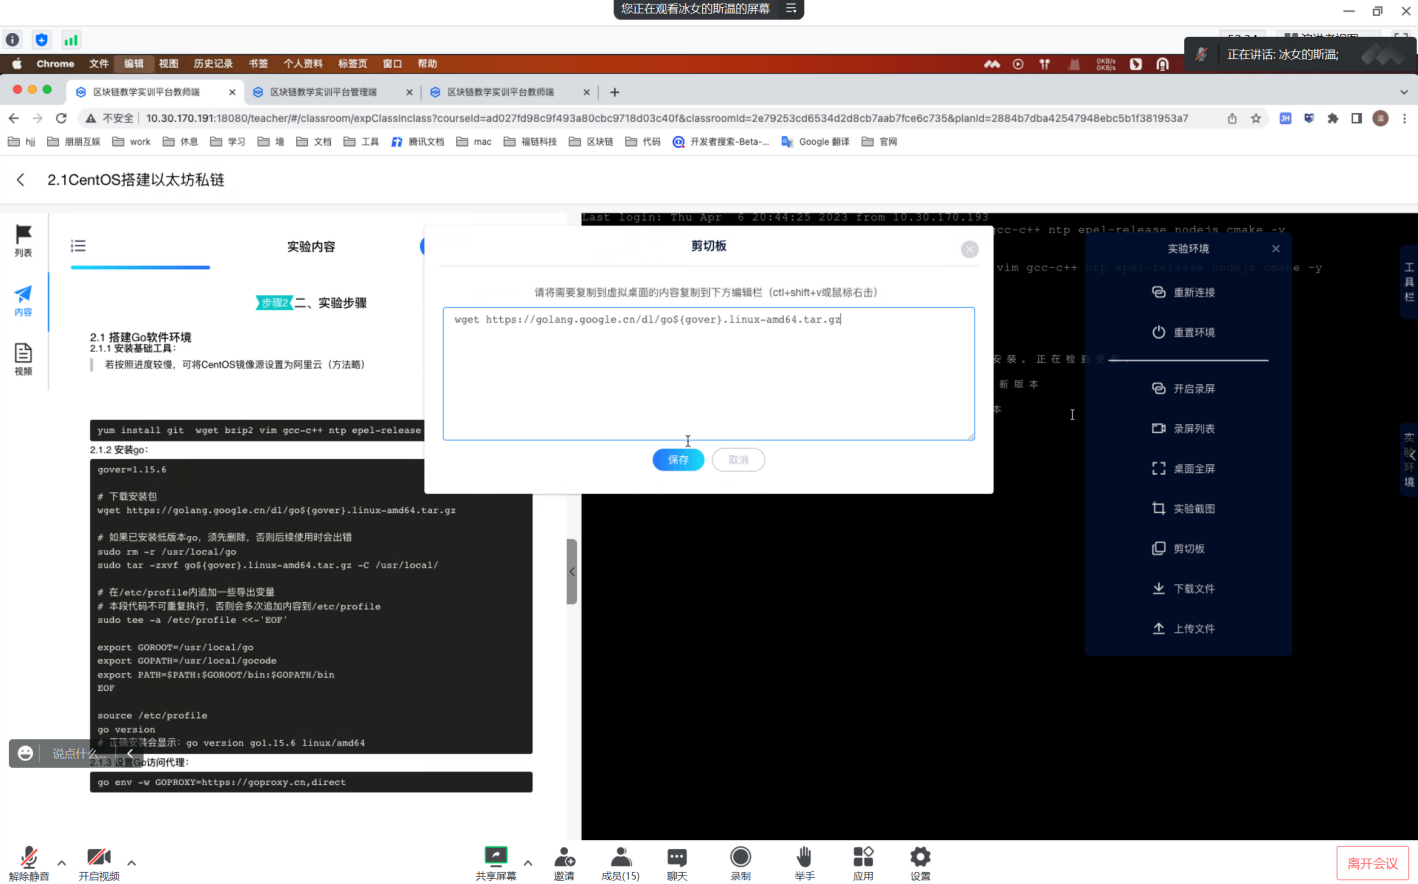Click the blue 保存 button
The width and height of the screenshot is (1418, 884).
tap(678, 460)
